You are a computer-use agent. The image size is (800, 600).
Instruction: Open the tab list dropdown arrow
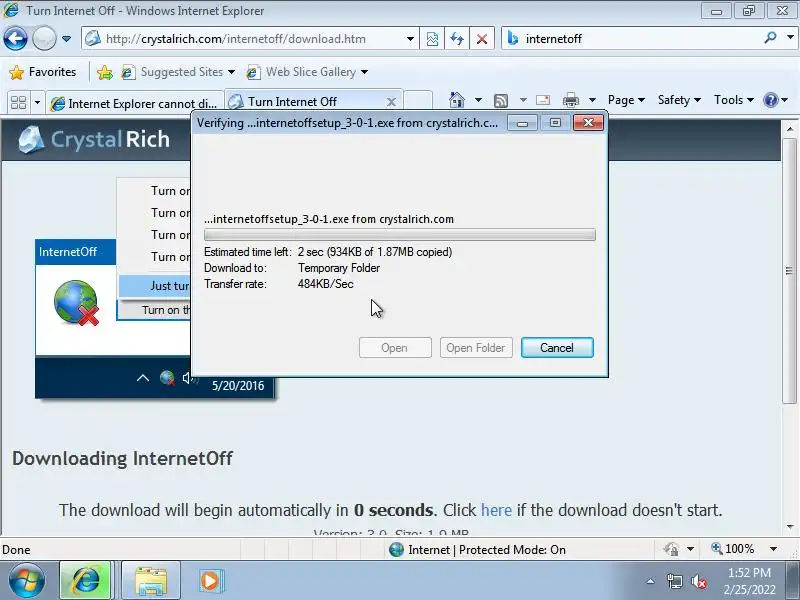tap(37, 103)
